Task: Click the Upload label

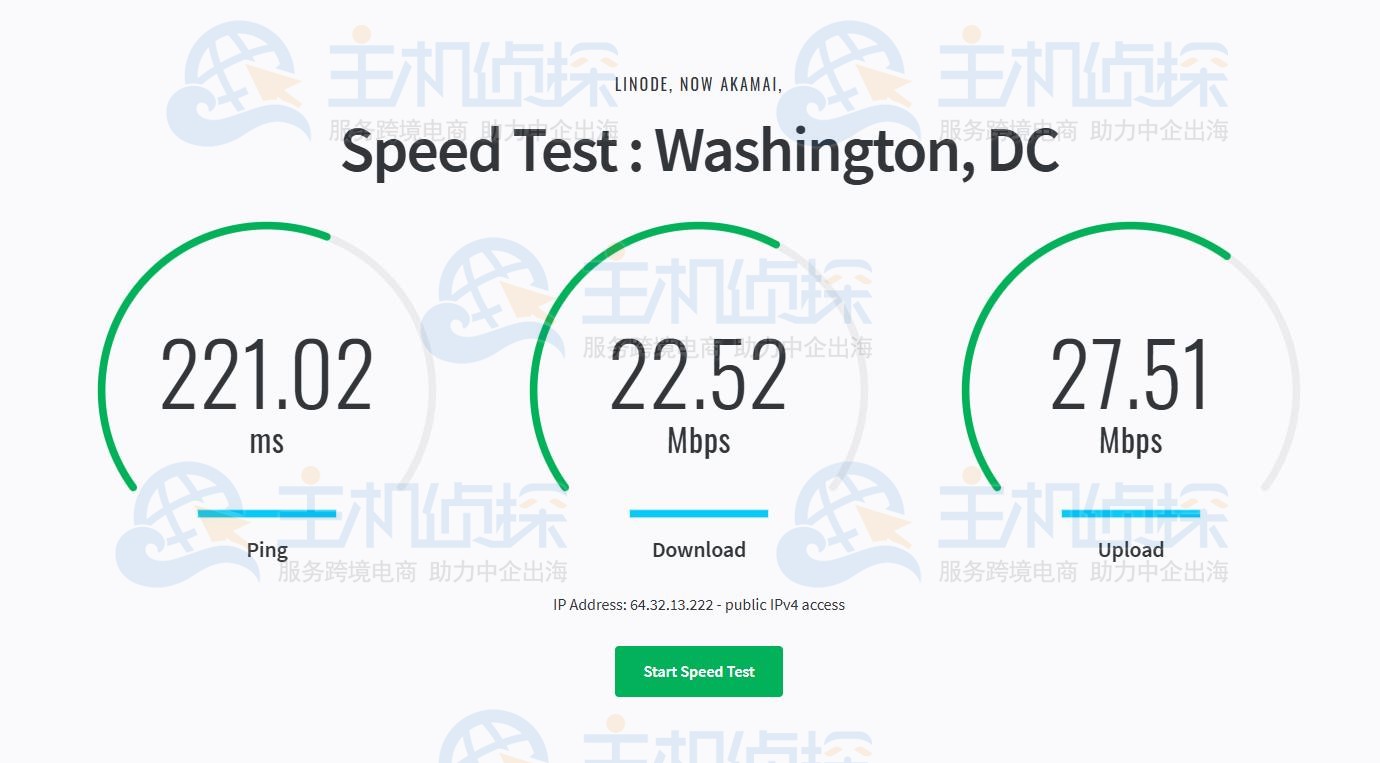Action: (x=1130, y=550)
